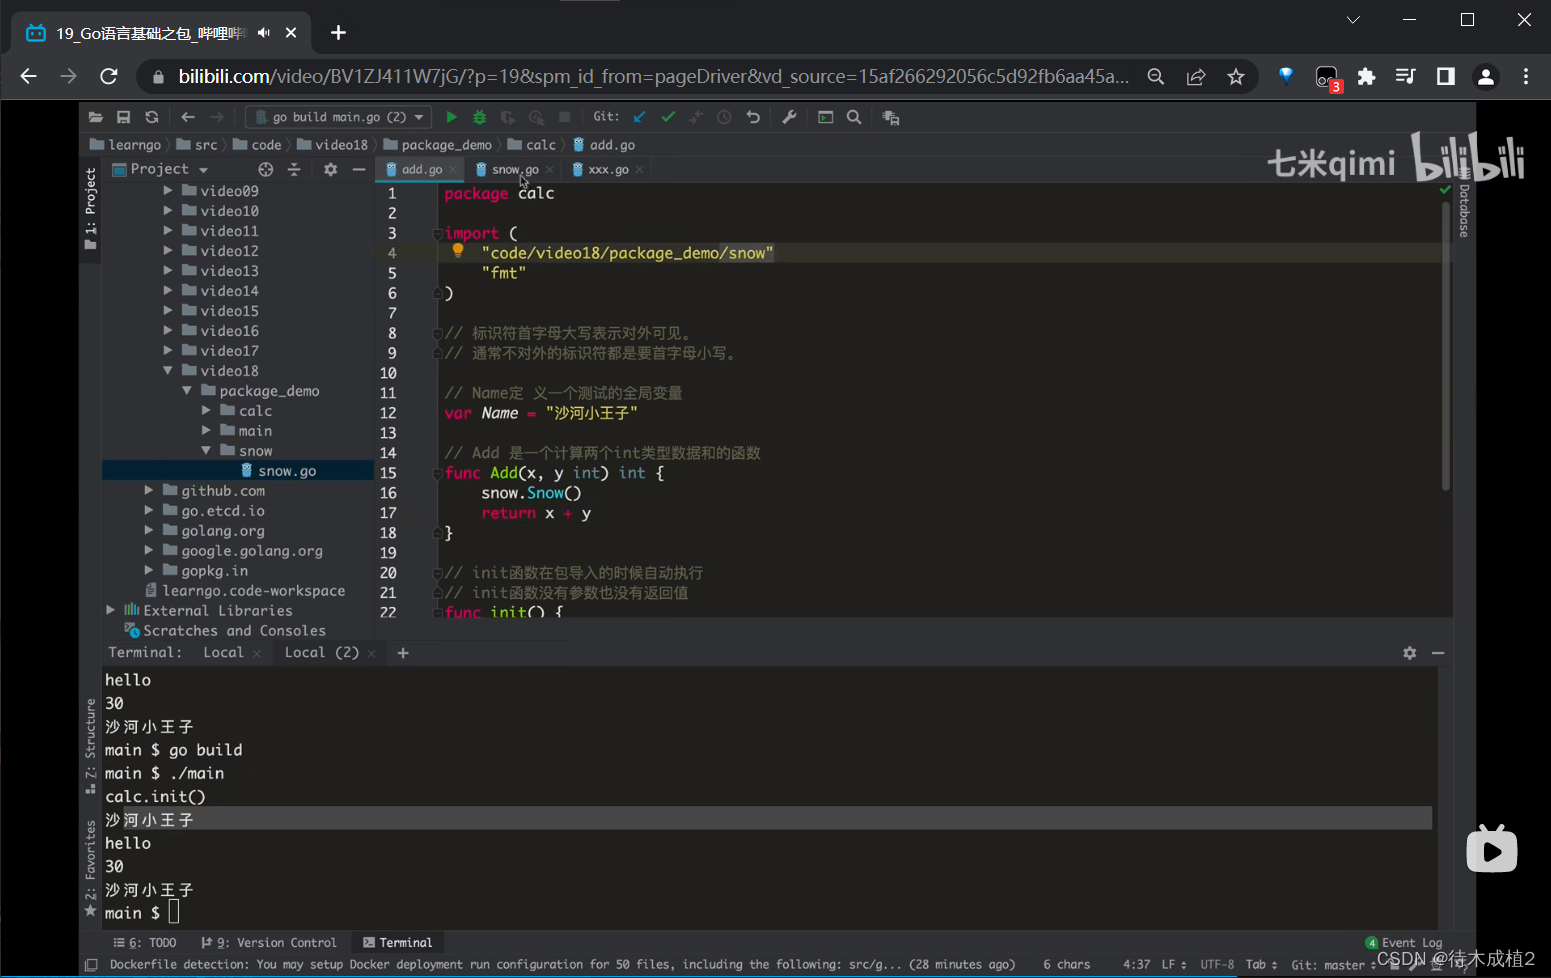Viewport: 1551px width, 978px height.
Task: Click the browser address bar URL
Action: pyautogui.click(x=654, y=76)
